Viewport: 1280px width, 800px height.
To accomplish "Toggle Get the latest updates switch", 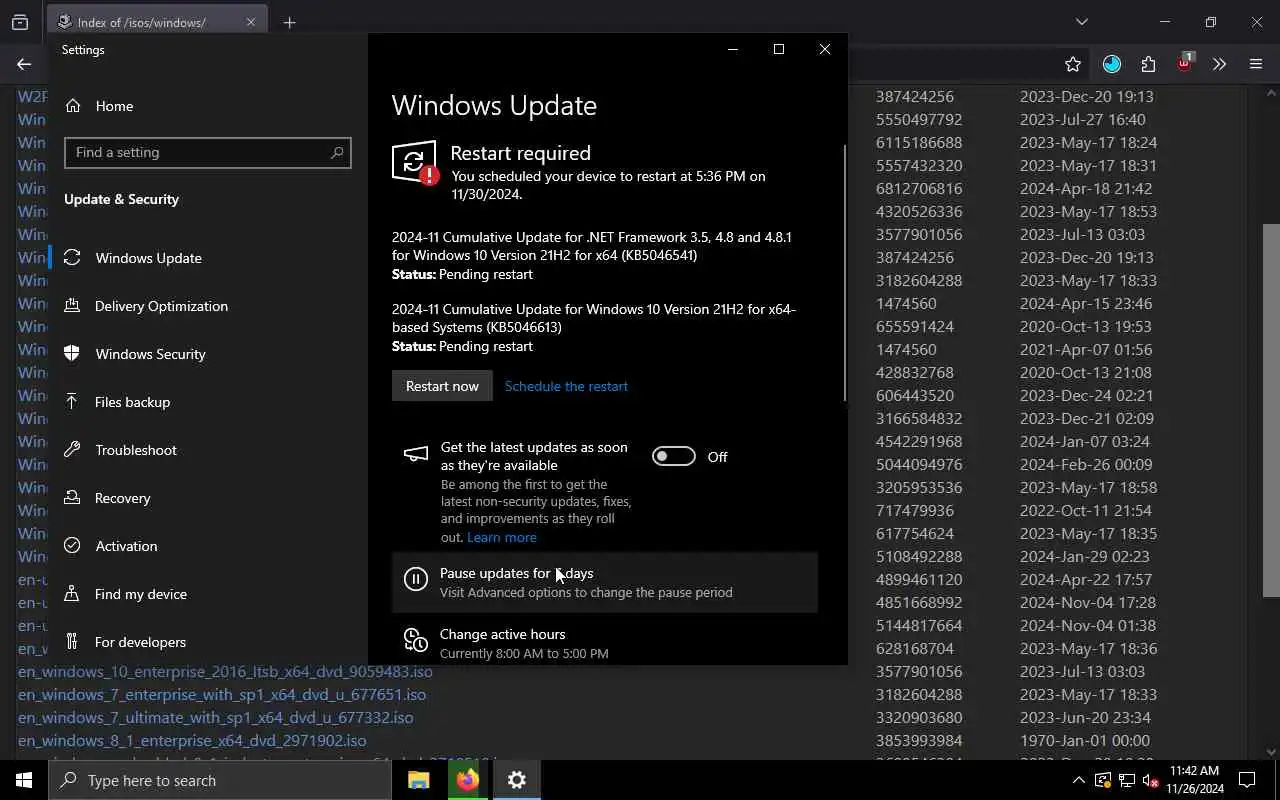I will click(x=674, y=456).
